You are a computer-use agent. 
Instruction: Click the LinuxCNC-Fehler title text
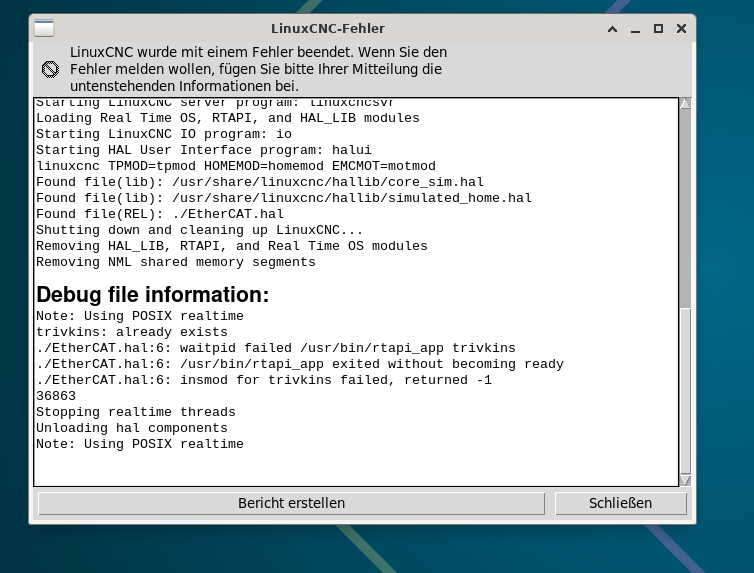[x=328, y=29]
